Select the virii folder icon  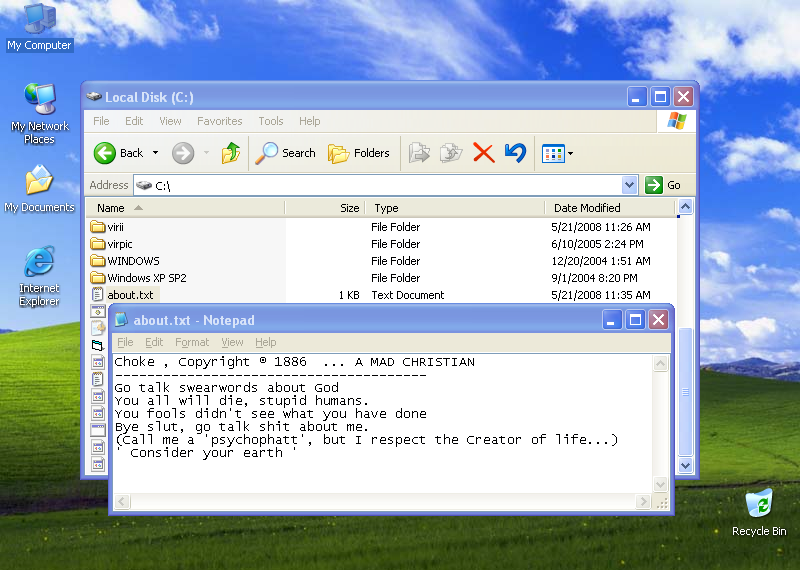pos(97,227)
